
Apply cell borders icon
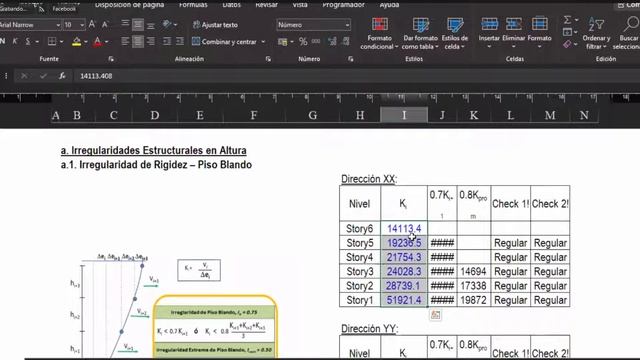(52, 41)
